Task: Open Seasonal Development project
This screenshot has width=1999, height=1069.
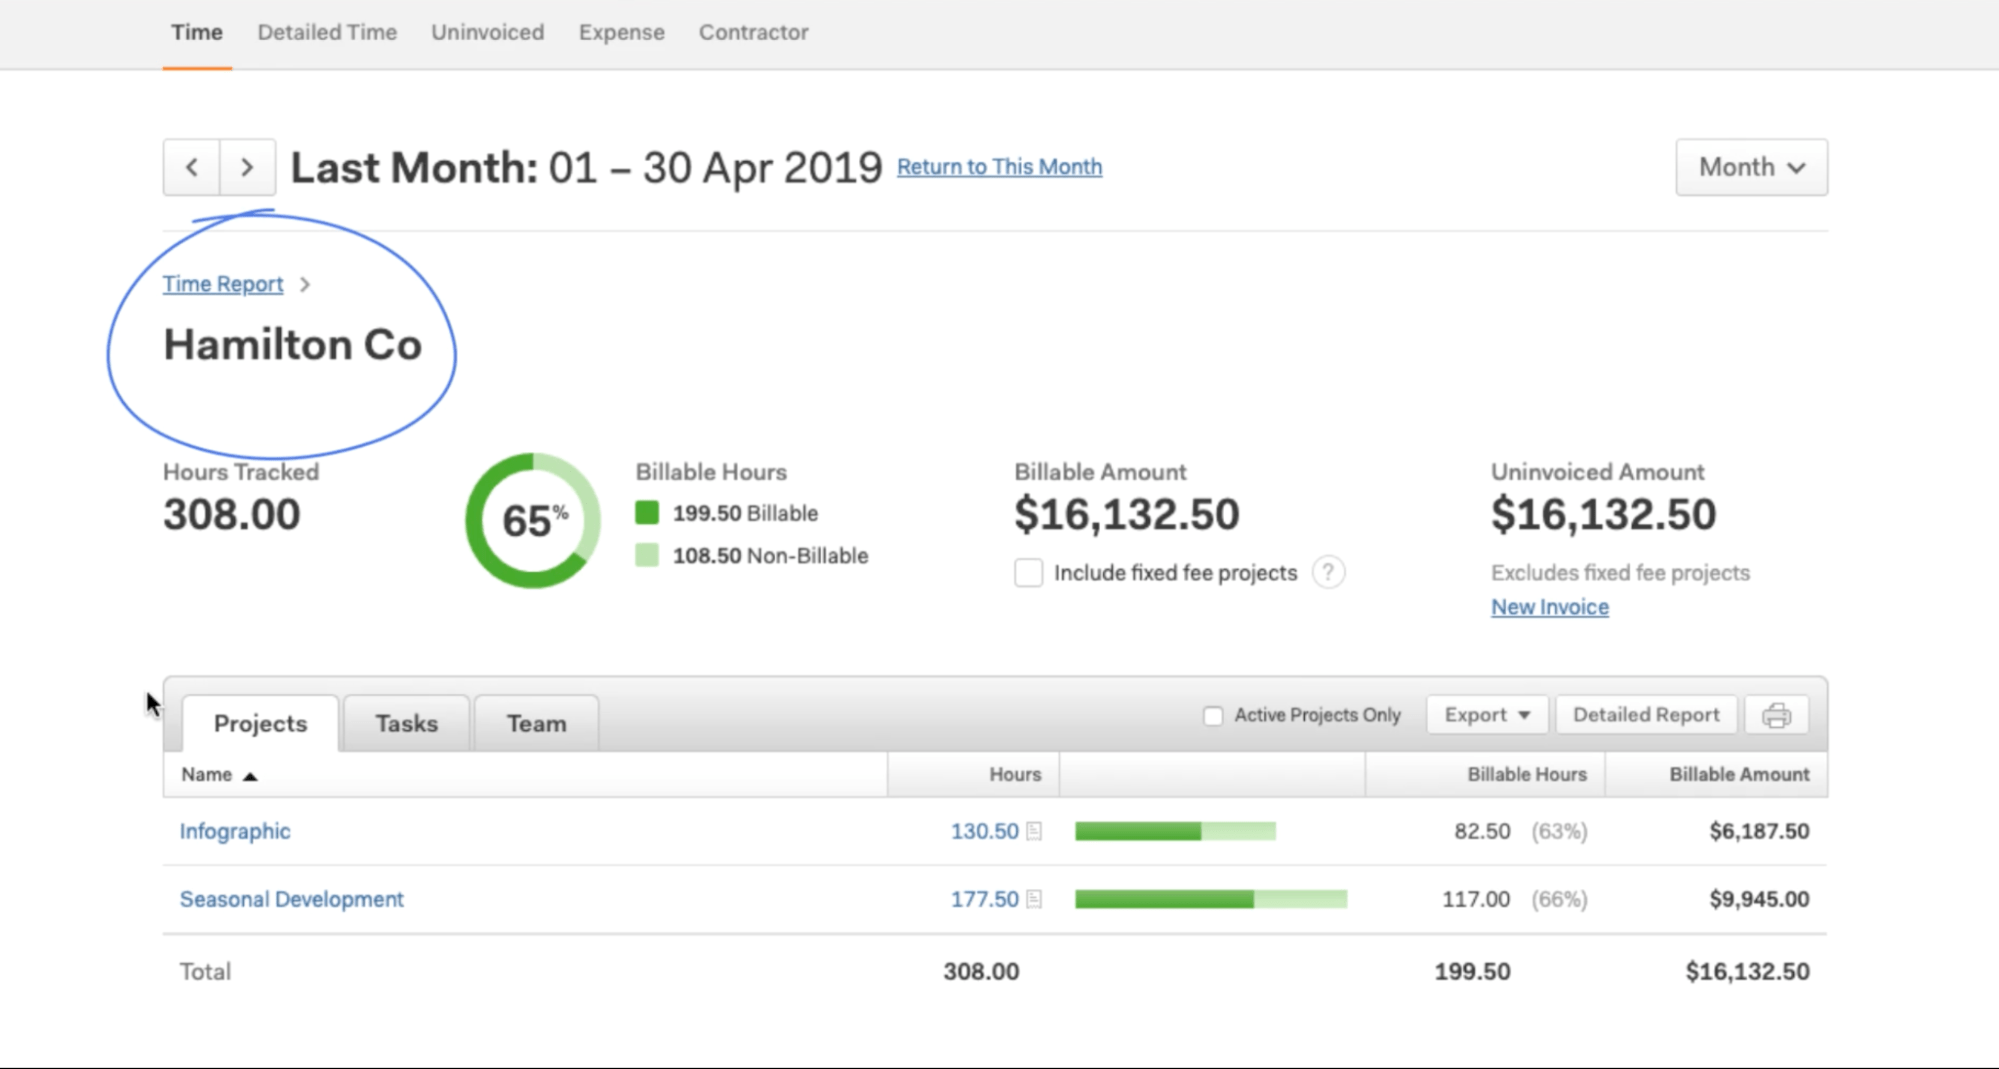Action: [x=292, y=899]
